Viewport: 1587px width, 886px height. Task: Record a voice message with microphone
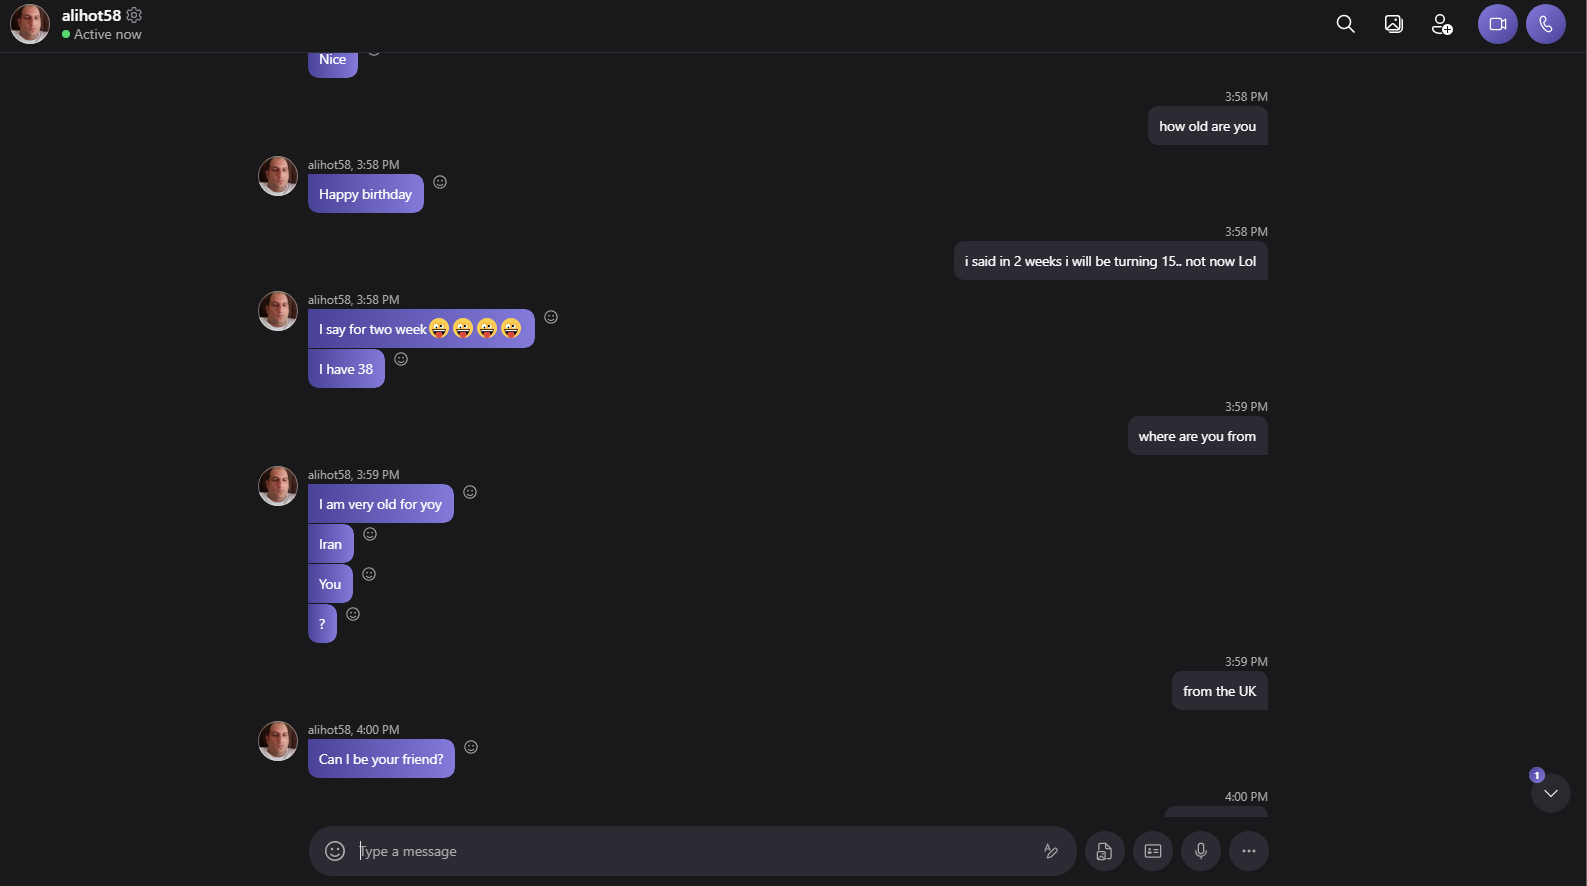click(1200, 851)
